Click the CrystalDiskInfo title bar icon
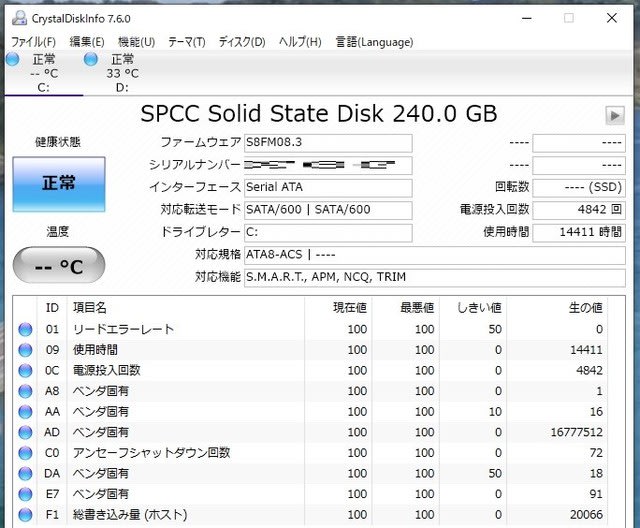 point(19,18)
